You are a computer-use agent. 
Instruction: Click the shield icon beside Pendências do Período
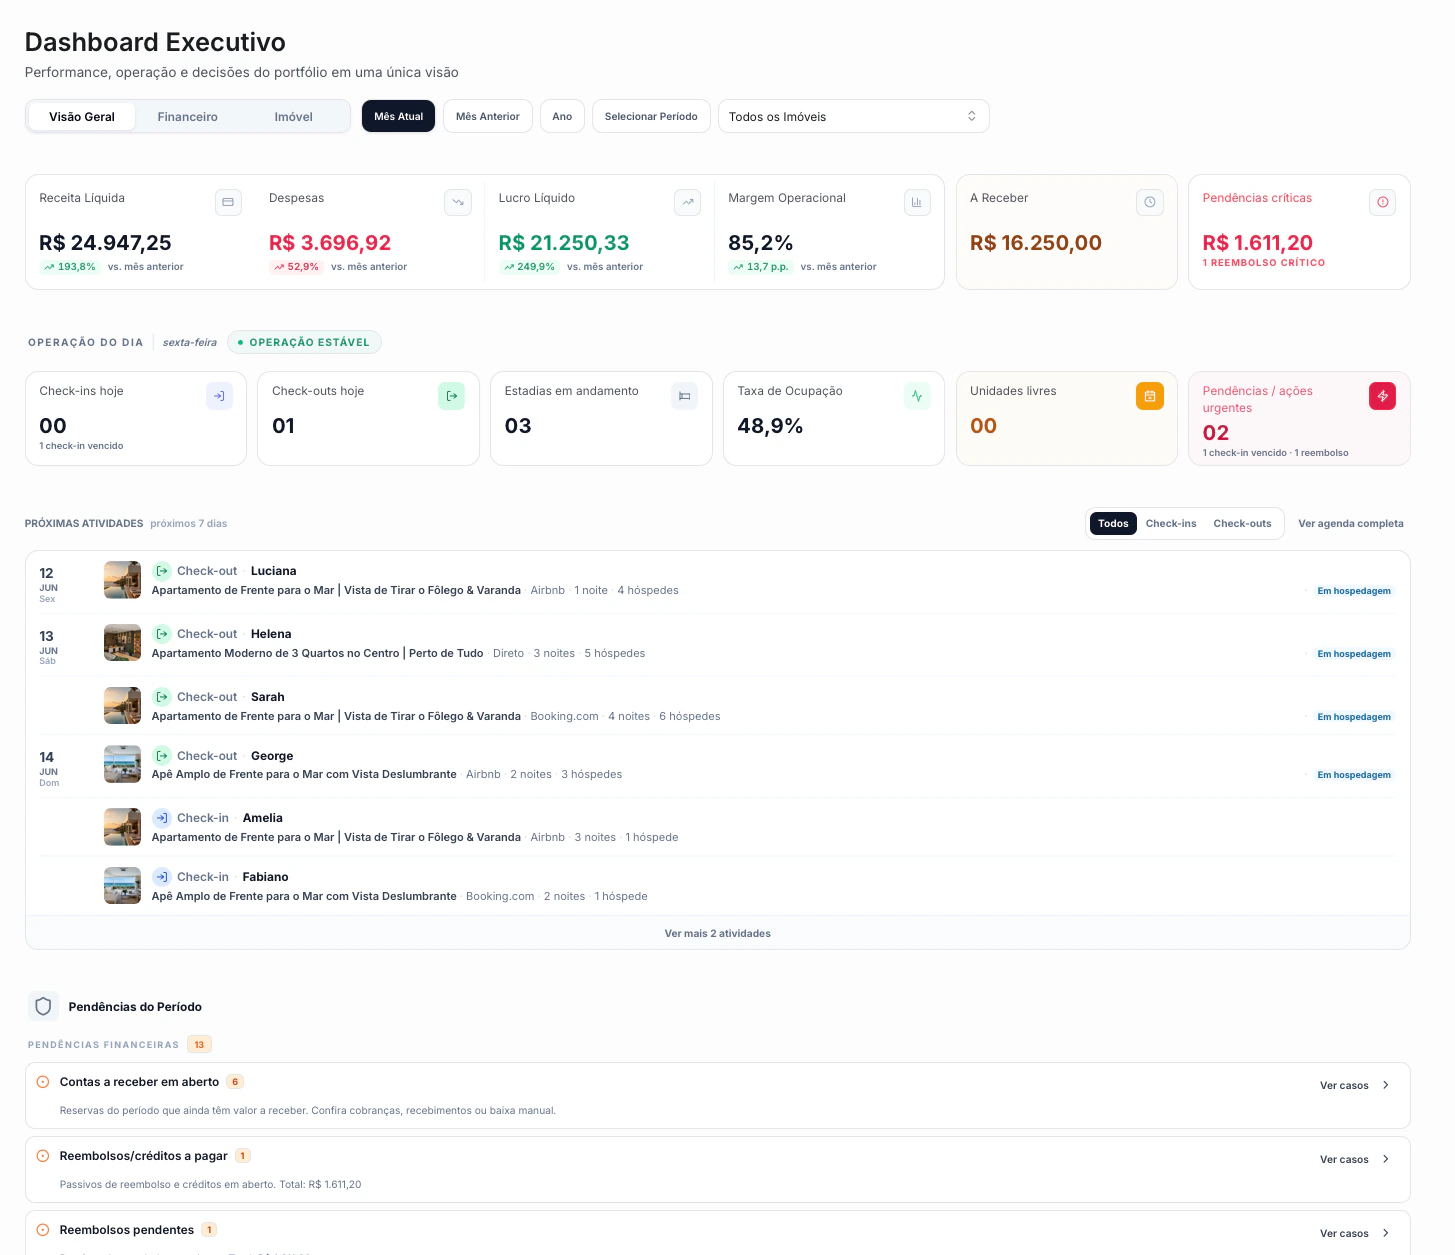pyautogui.click(x=43, y=1006)
